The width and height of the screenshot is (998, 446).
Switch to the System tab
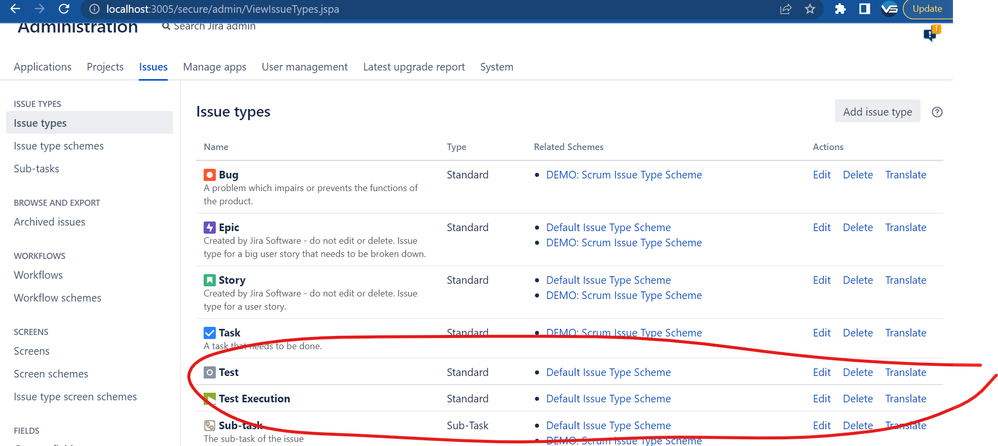pyautogui.click(x=496, y=67)
